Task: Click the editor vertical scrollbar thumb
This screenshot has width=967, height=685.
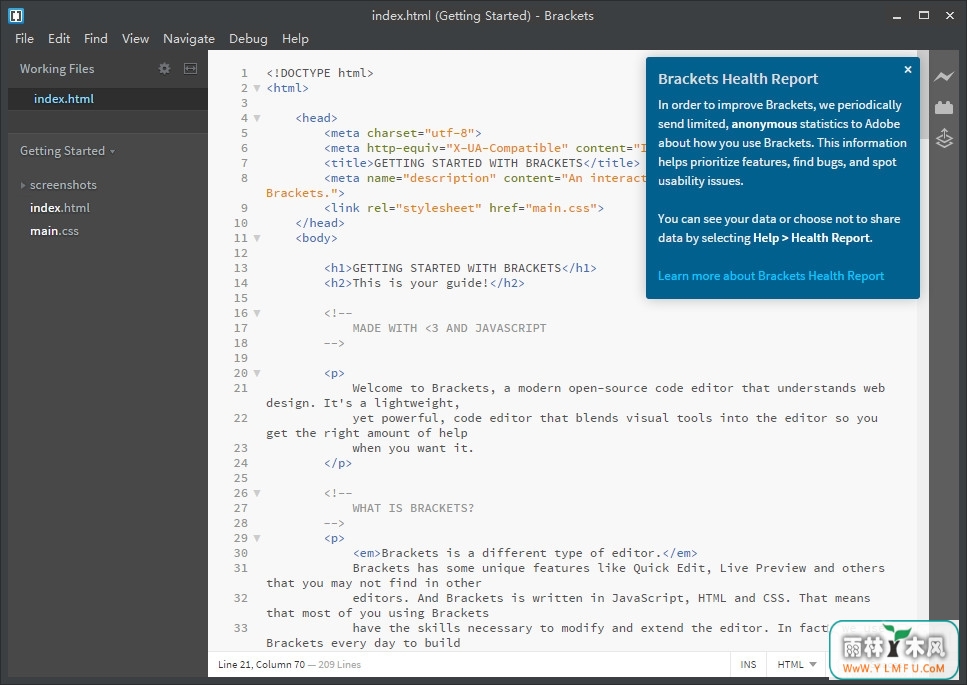Action: (x=923, y=94)
